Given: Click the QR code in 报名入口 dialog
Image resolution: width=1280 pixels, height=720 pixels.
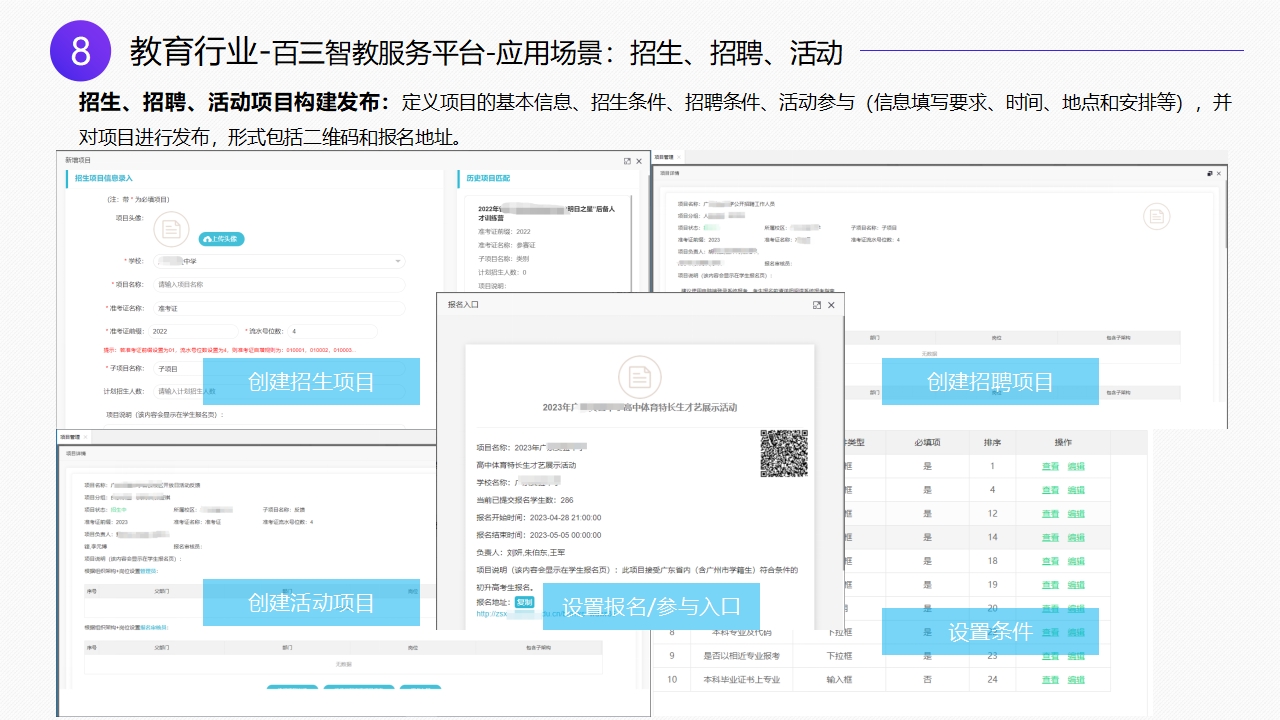Looking at the screenshot, I should tap(784, 453).
